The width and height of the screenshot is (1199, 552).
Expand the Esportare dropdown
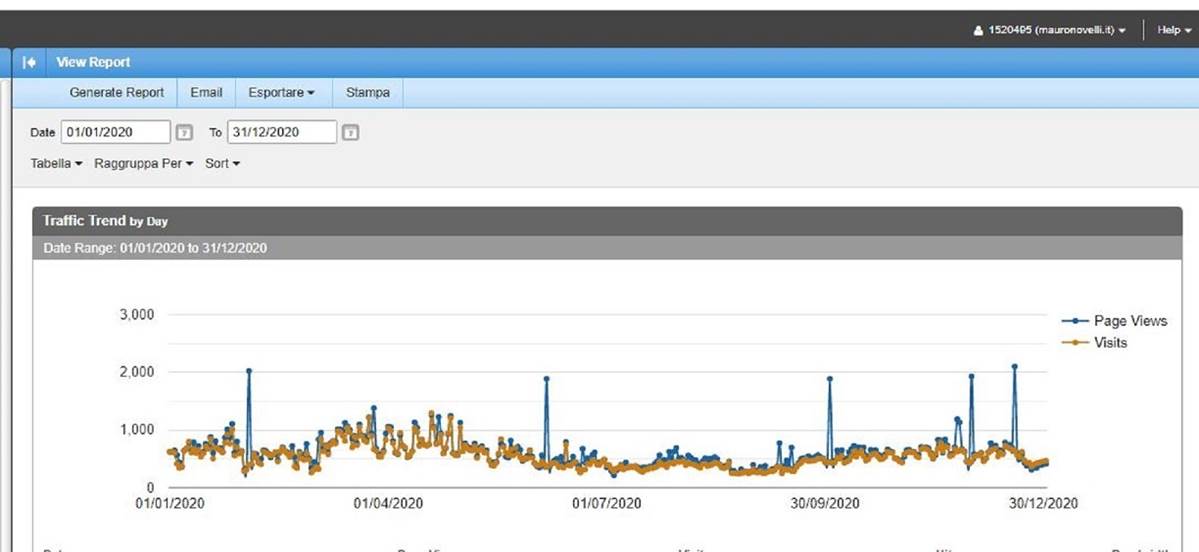click(281, 92)
